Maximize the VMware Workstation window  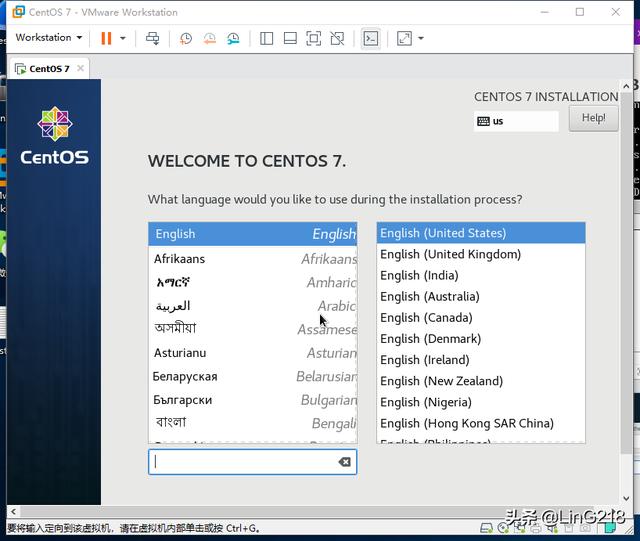tap(580, 12)
